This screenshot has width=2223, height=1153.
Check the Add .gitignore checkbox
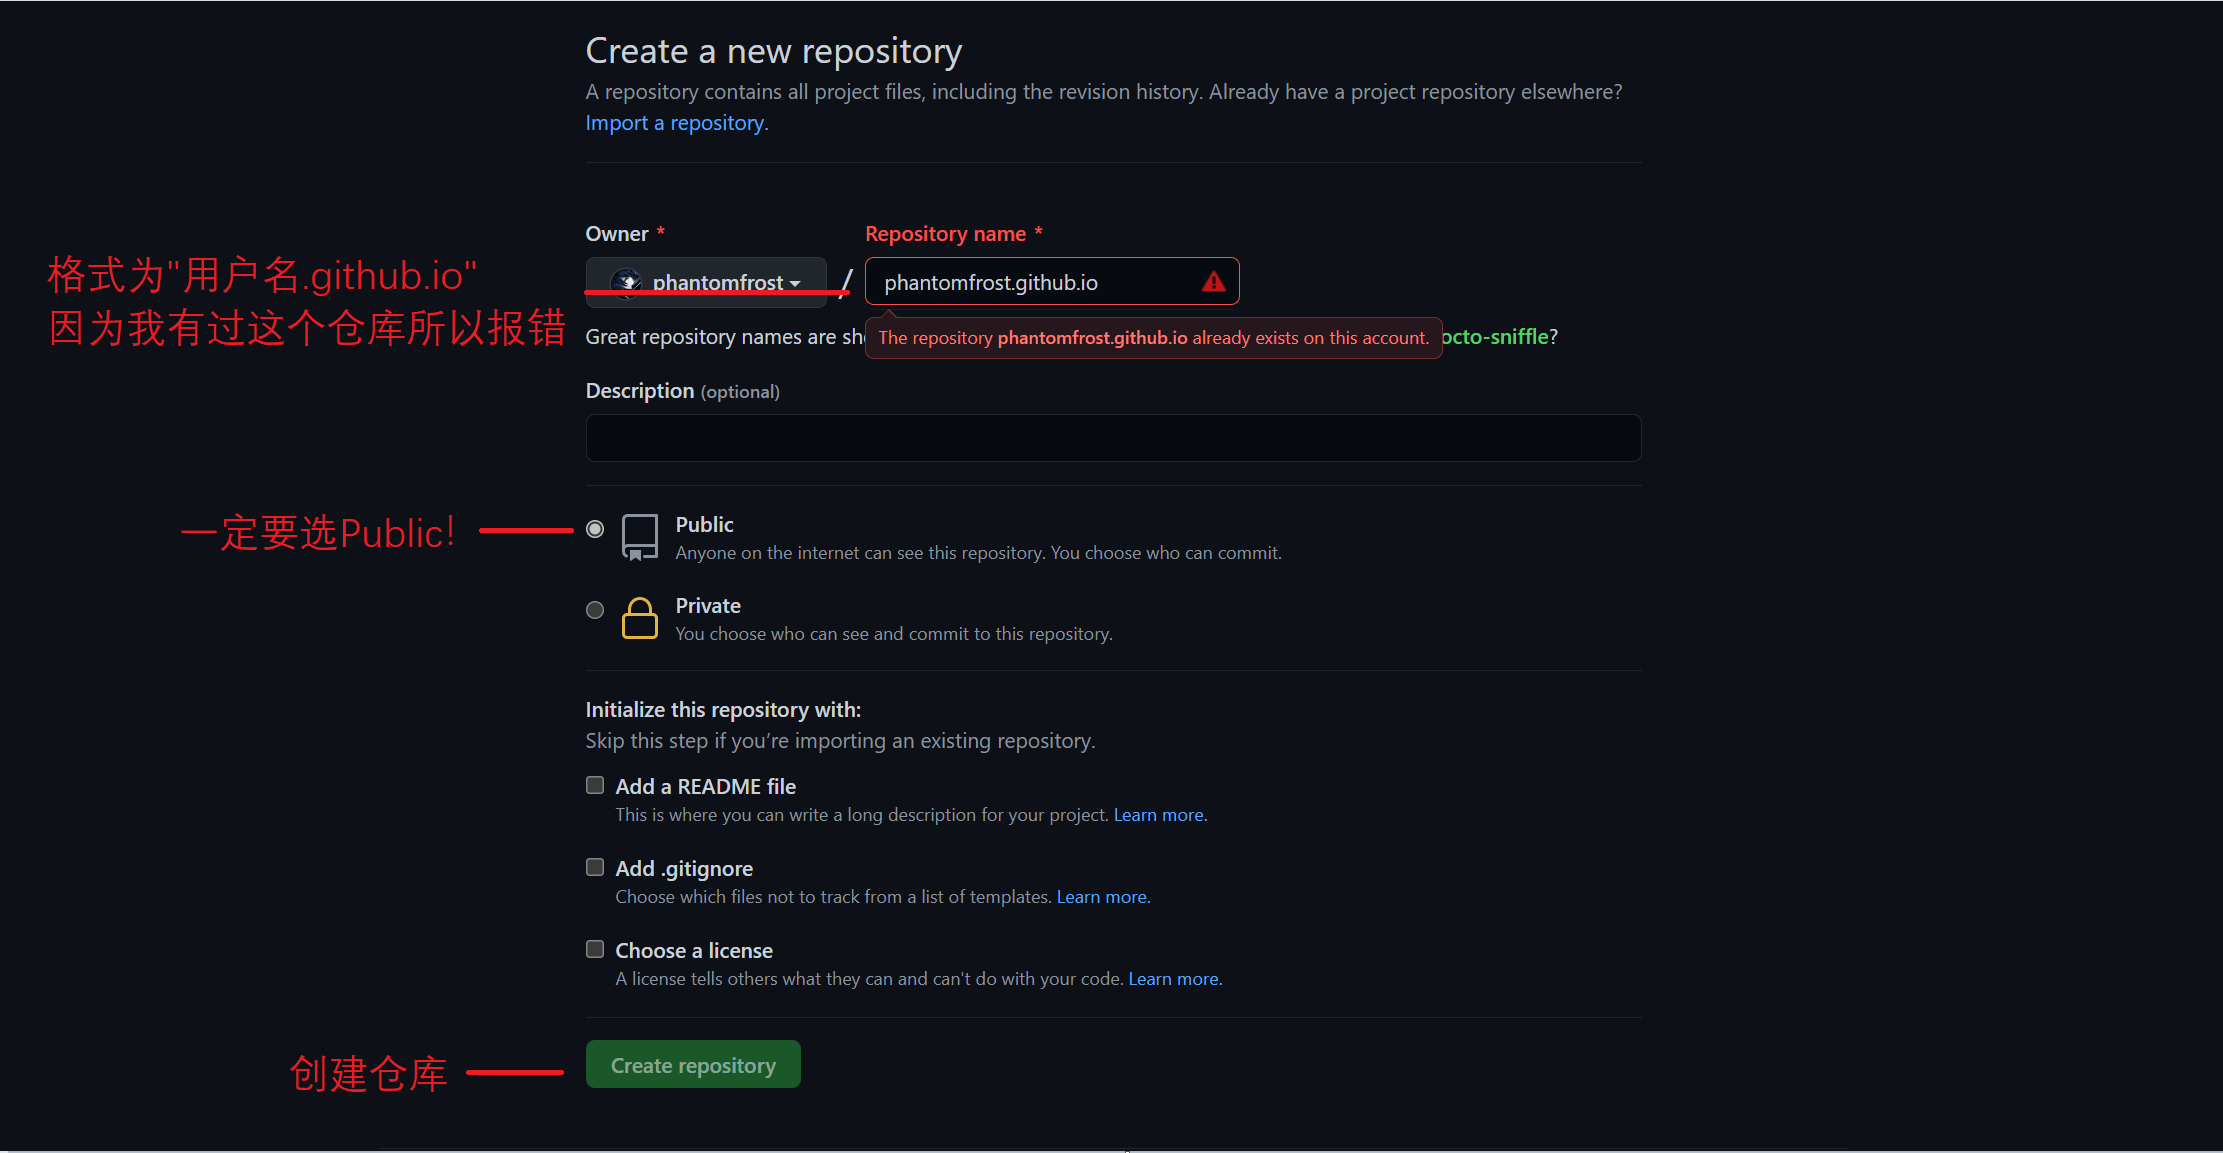click(x=595, y=867)
